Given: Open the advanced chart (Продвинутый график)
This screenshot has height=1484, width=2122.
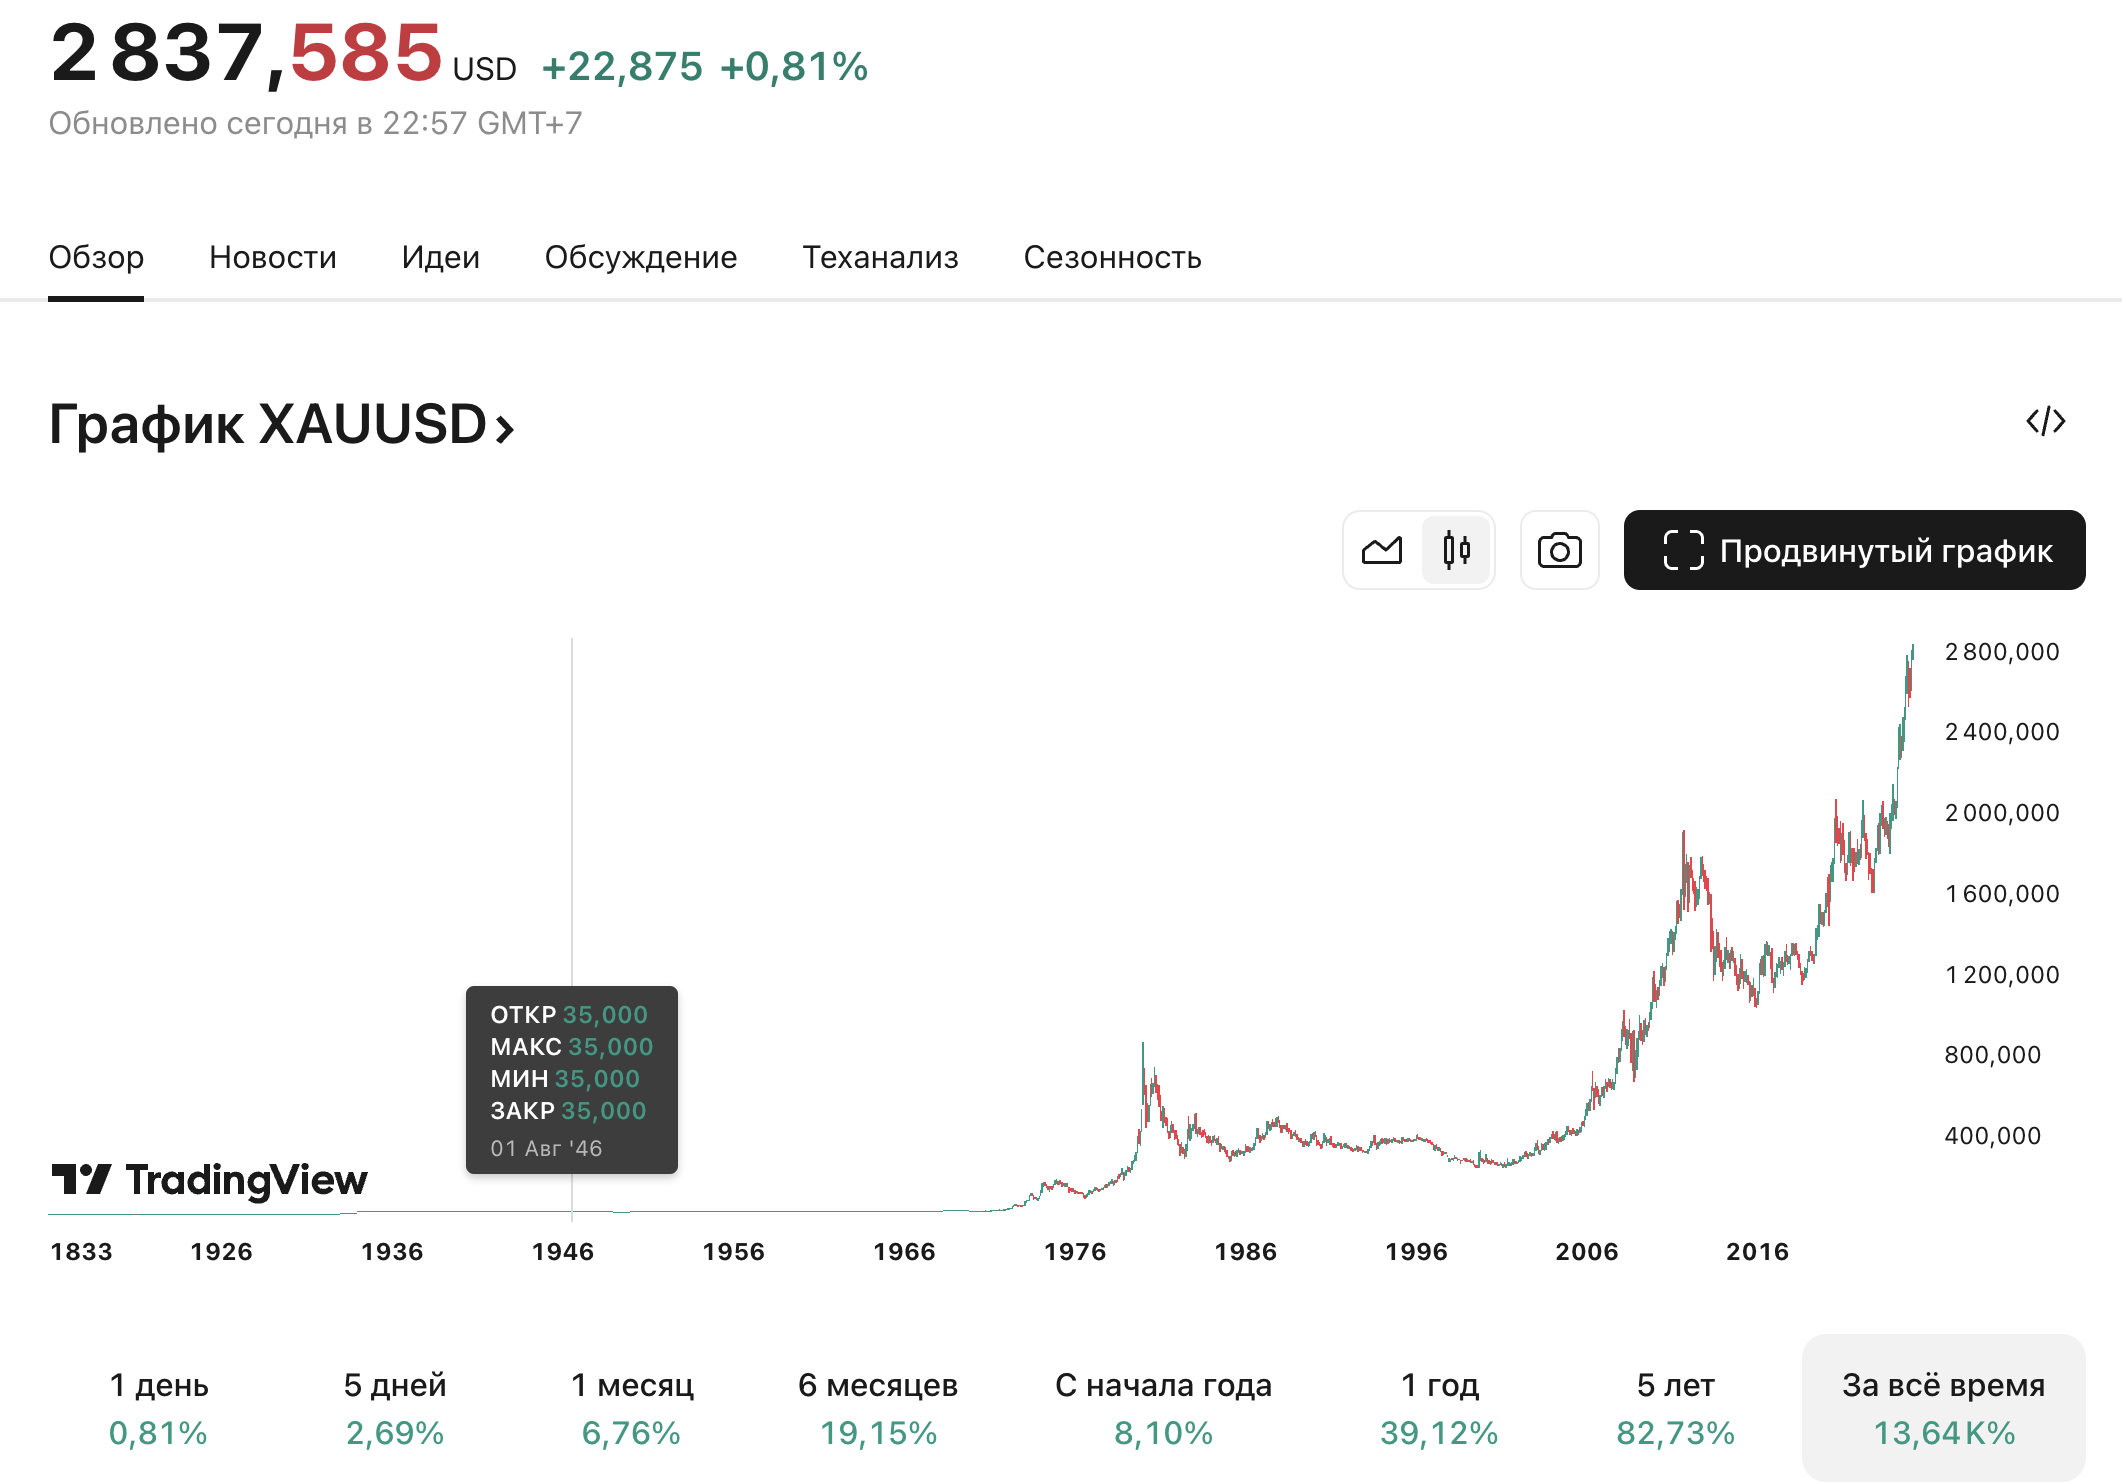Looking at the screenshot, I should coord(1854,550).
